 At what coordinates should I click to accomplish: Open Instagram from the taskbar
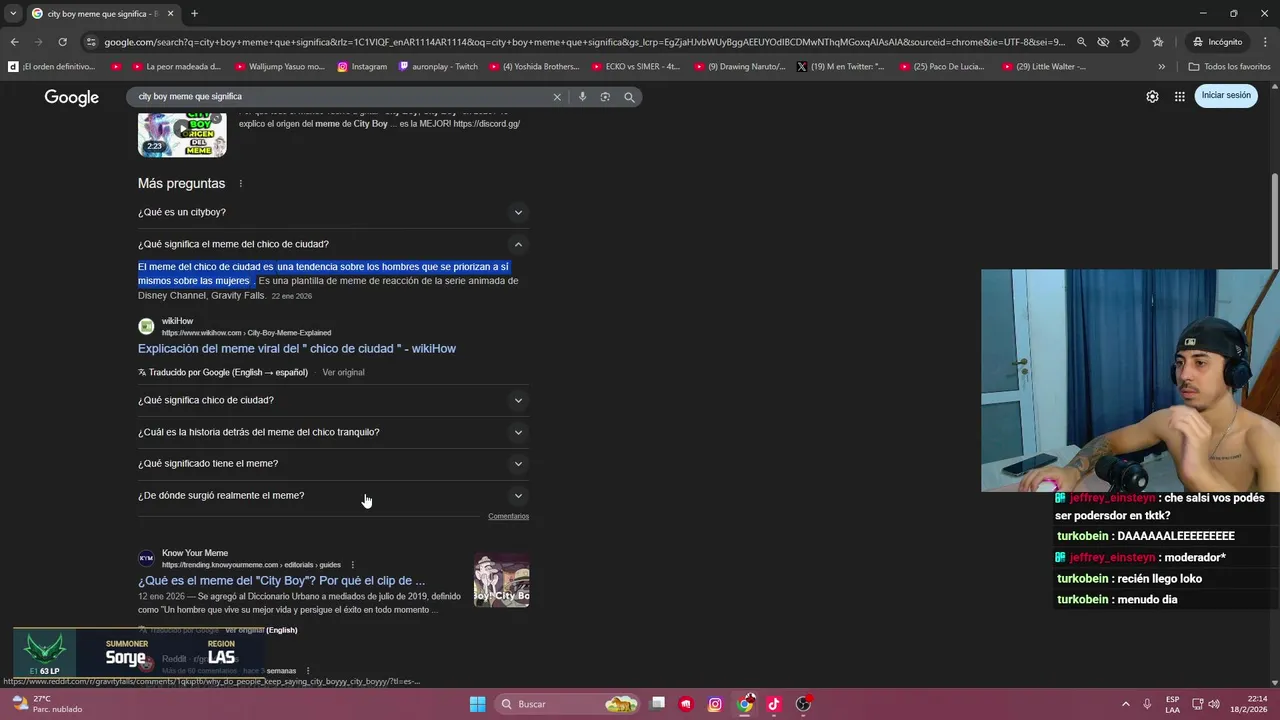point(715,704)
